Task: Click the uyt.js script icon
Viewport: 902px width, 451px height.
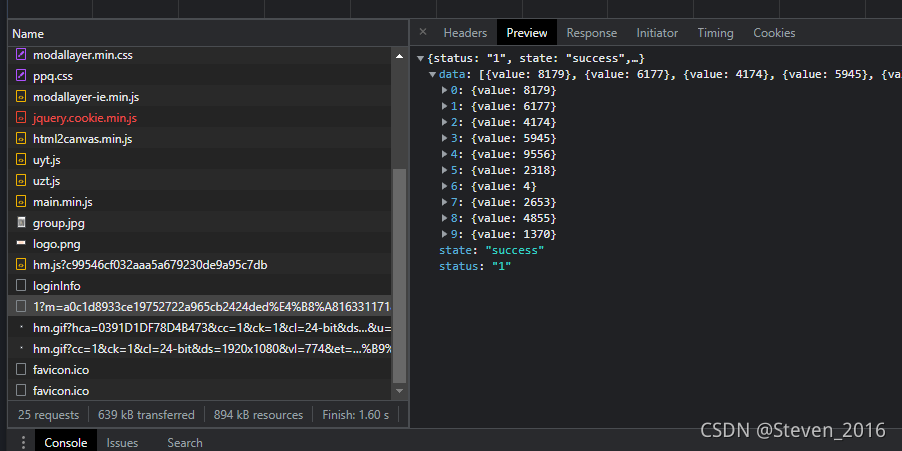Action: 21,160
